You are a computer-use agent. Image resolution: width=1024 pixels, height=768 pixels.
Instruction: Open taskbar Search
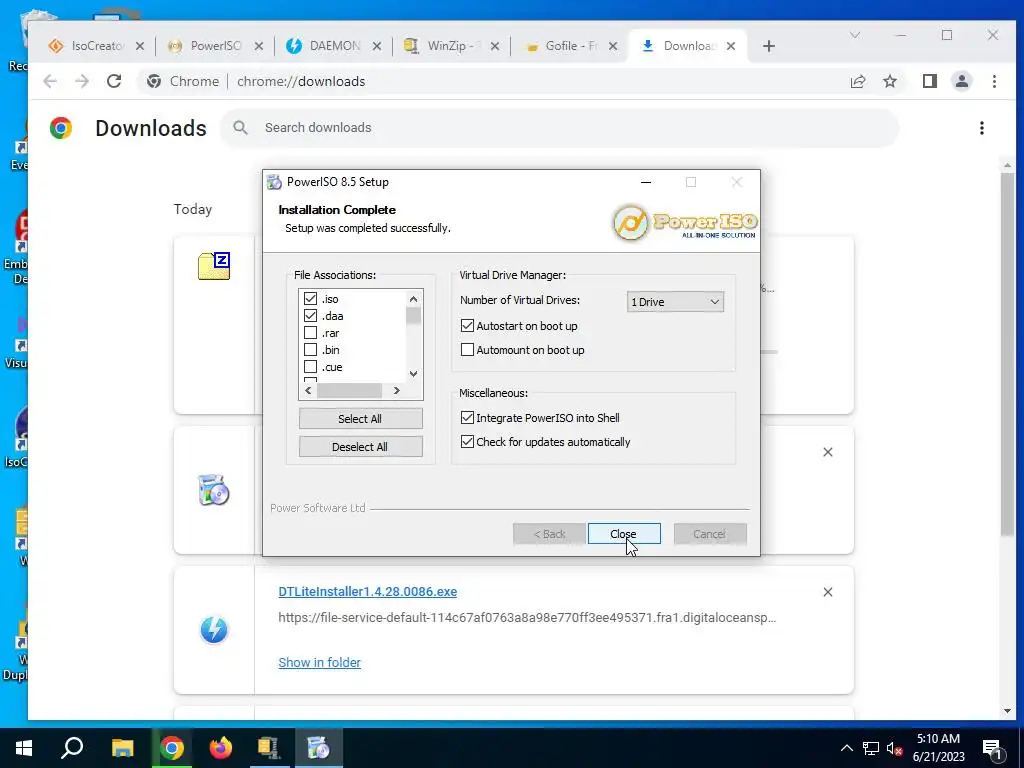pyautogui.click(x=72, y=748)
